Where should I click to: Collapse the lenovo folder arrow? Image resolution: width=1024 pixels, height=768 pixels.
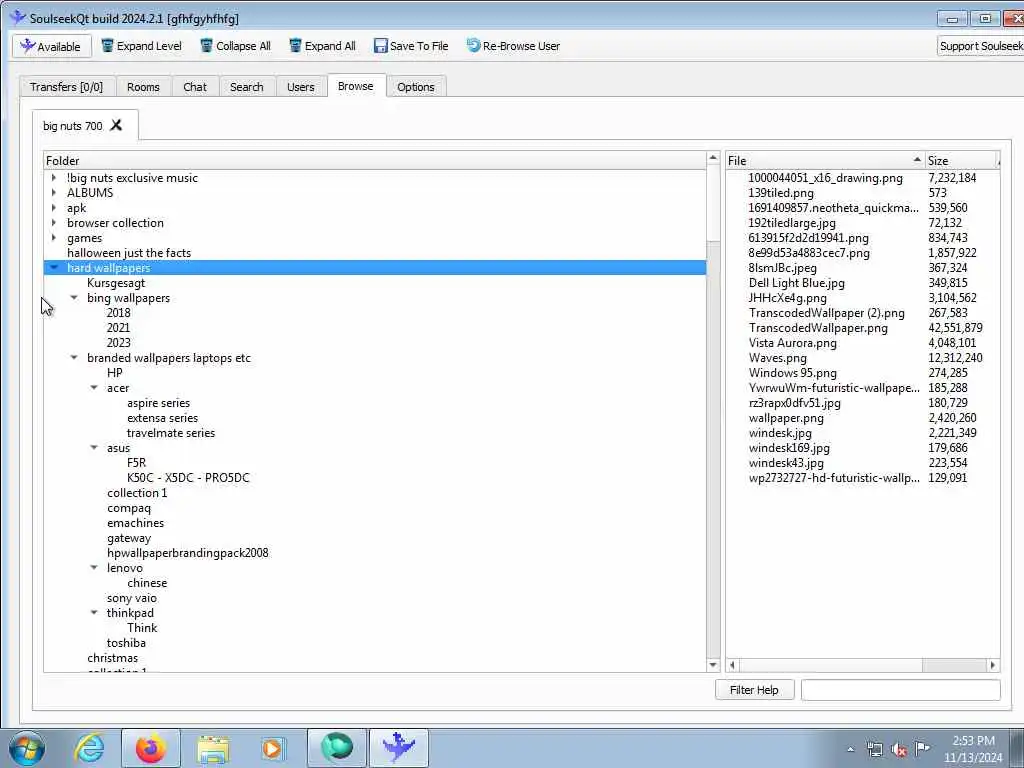coord(94,568)
